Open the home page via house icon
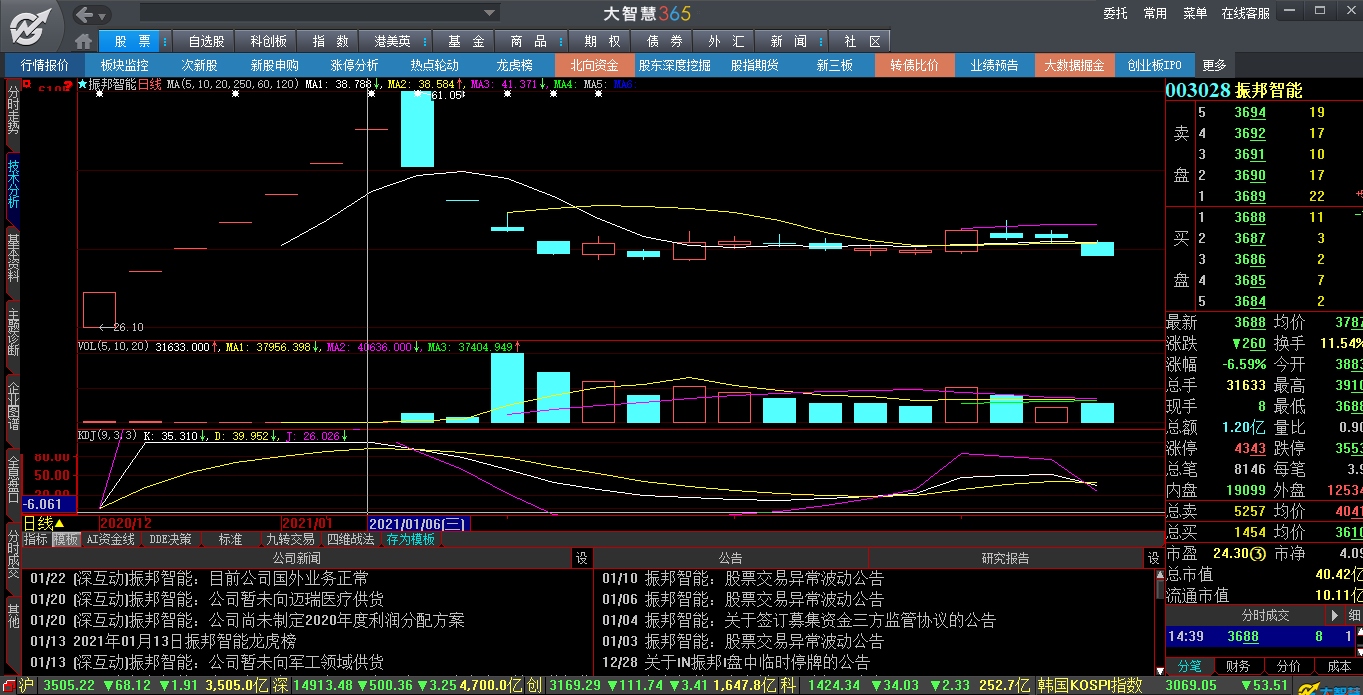This screenshot has width=1363, height=695. (x=84, y=41)
